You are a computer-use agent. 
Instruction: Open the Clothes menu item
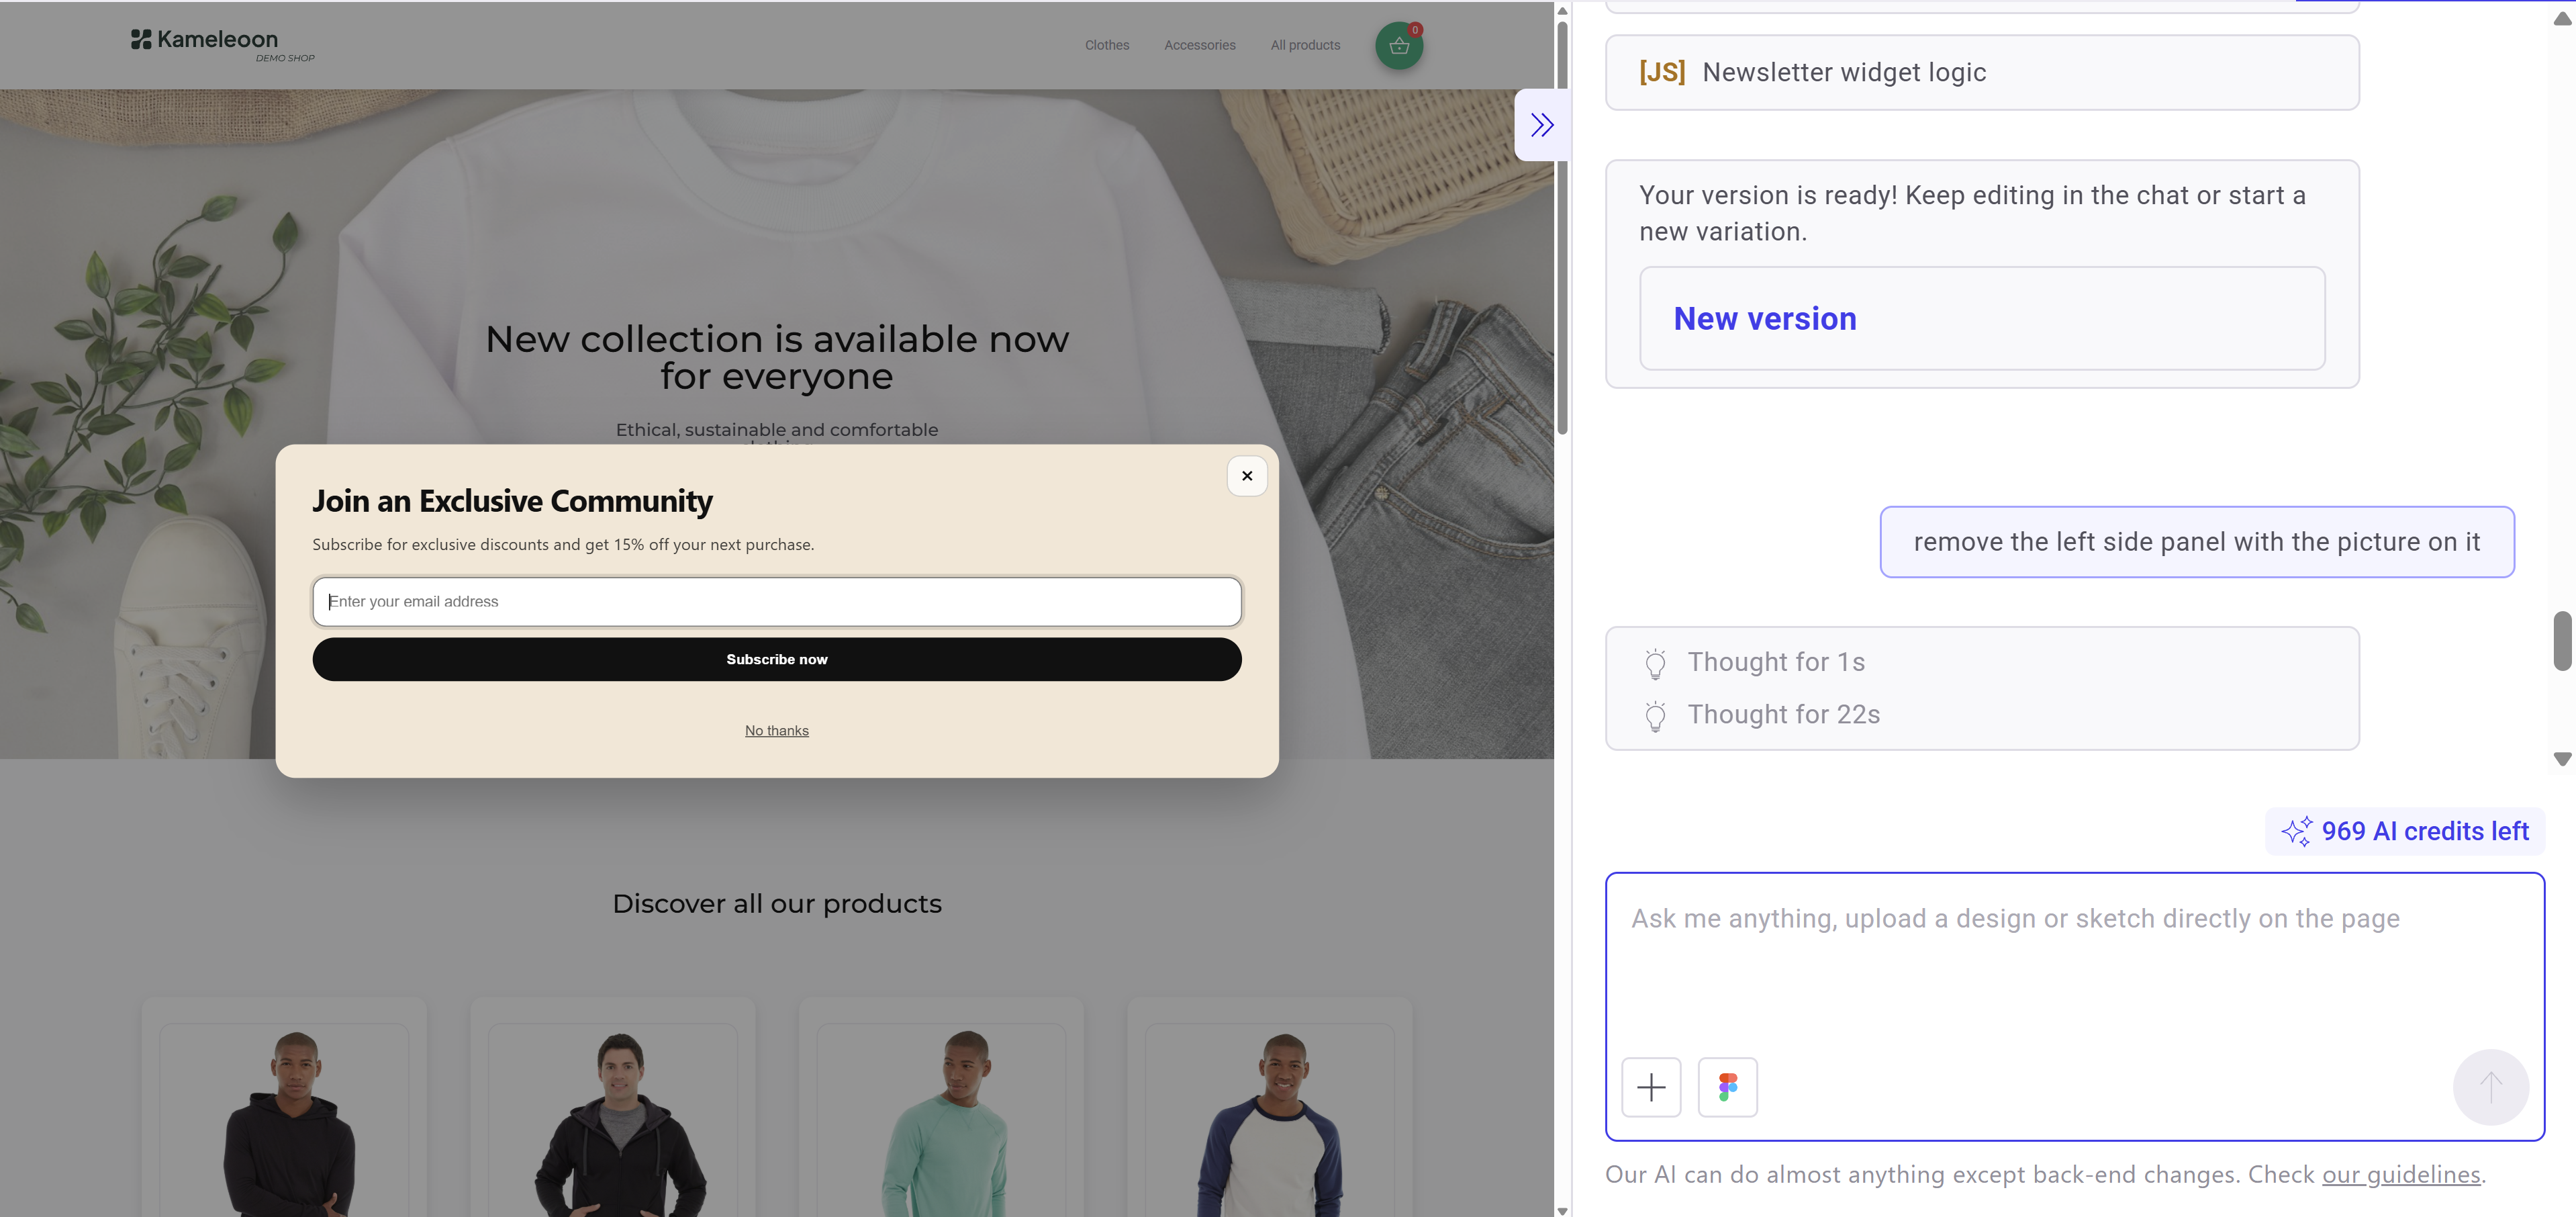[1106, 45]
